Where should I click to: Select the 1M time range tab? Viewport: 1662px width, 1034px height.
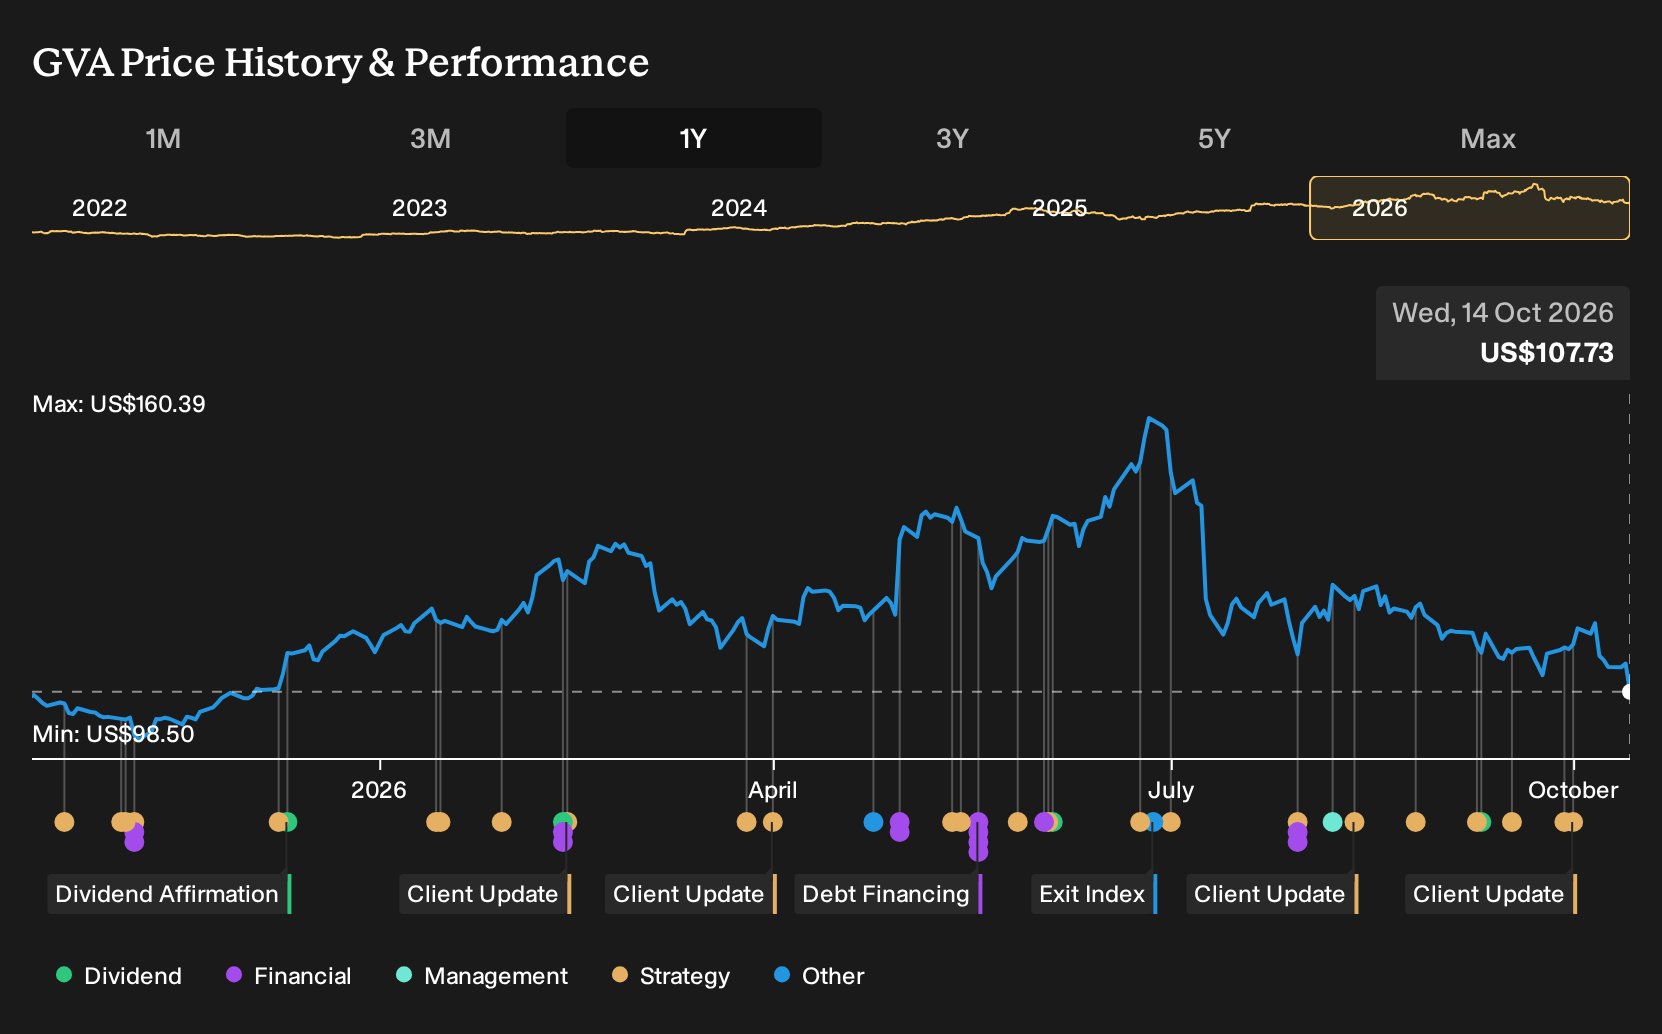point(163,138)
